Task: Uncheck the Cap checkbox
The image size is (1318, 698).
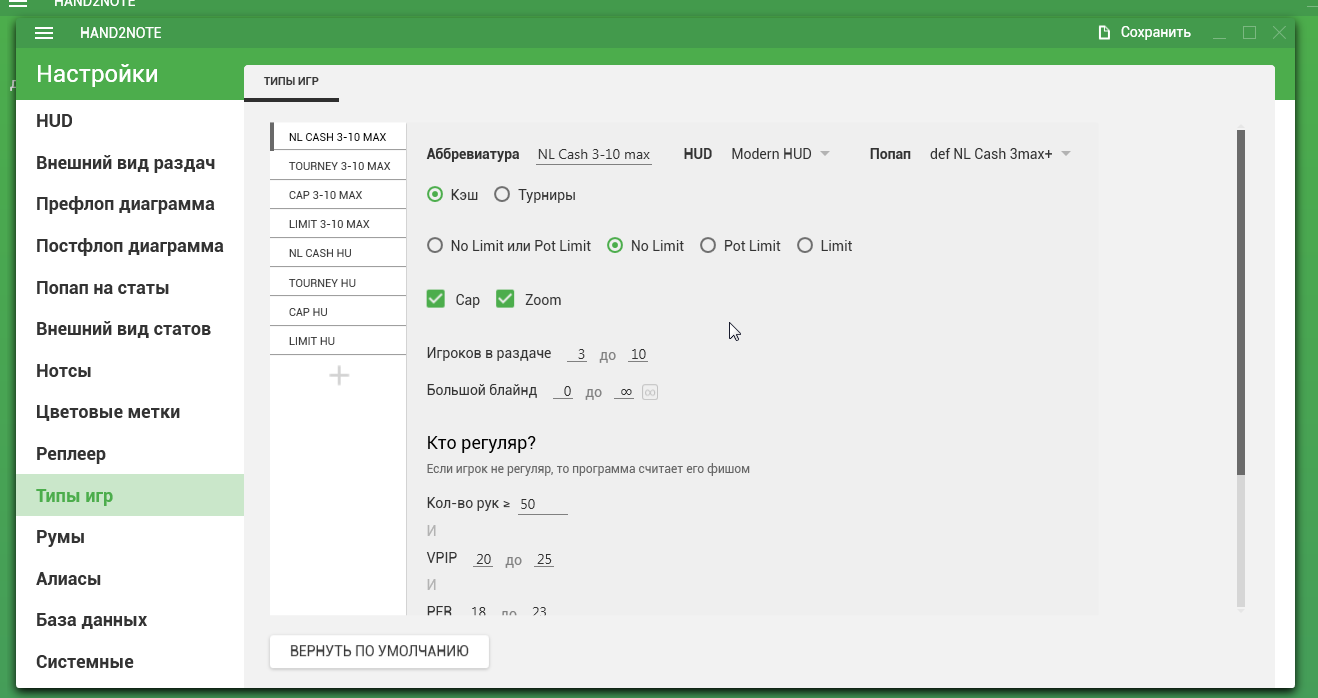Action: tap(436, 299)
